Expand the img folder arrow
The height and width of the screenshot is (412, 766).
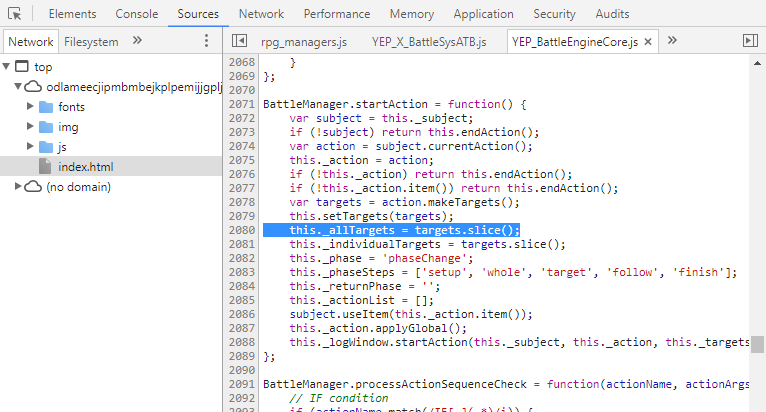click(x=30, y=126)
